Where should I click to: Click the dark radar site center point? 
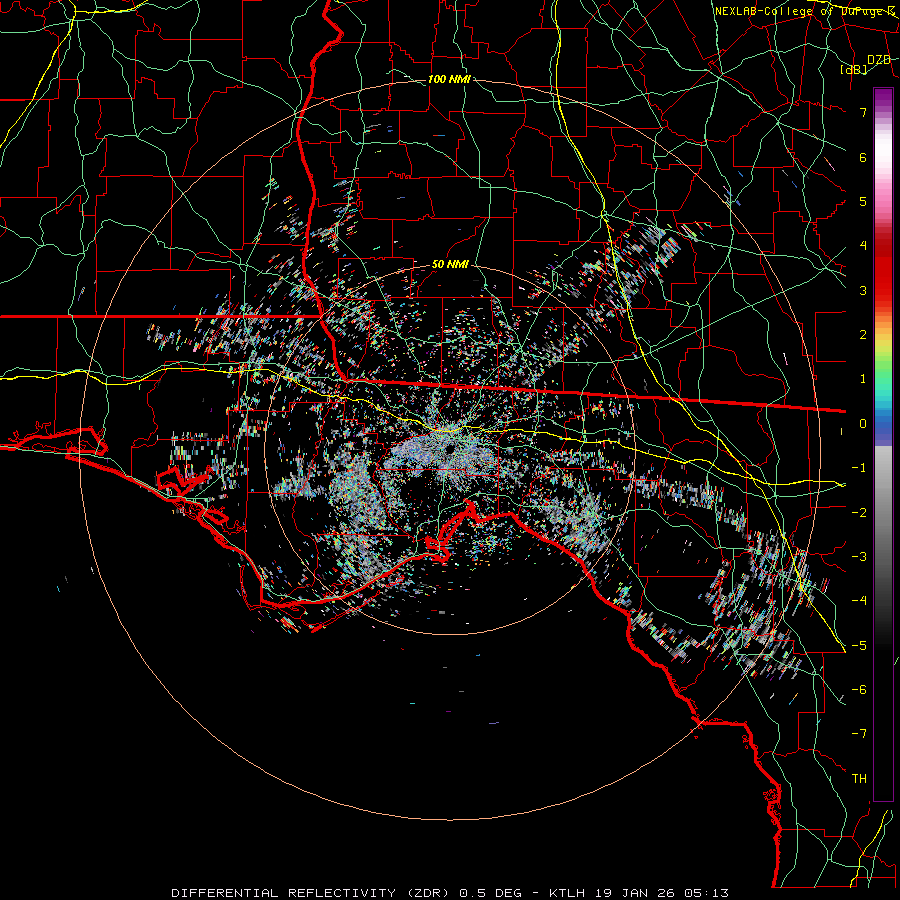(449, 449)
